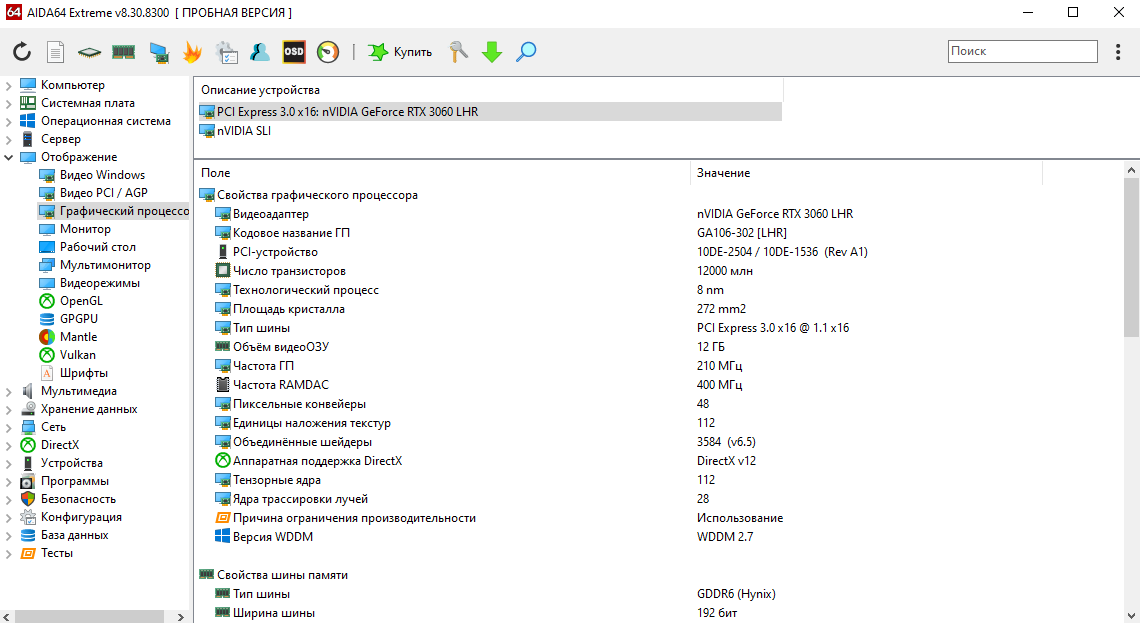Launch the system stability test flame icon

[192, 52]
